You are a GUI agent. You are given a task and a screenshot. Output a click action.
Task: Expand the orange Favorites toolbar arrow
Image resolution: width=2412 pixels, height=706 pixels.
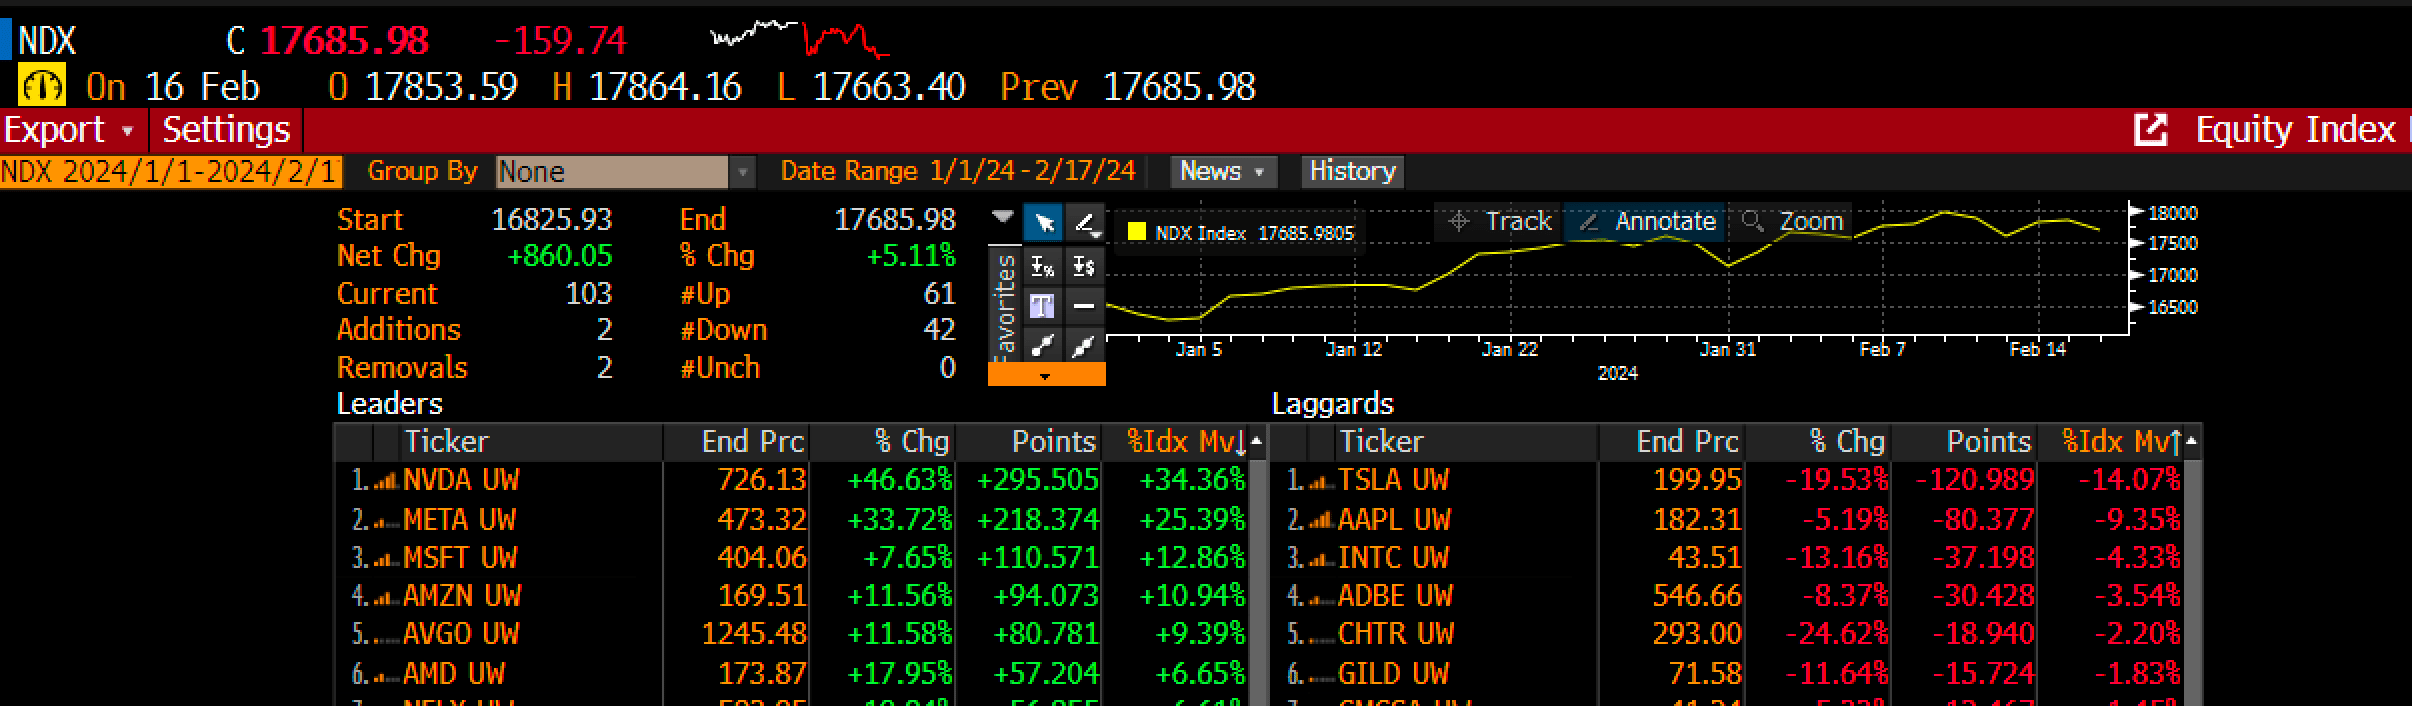tap(1046, 376)
